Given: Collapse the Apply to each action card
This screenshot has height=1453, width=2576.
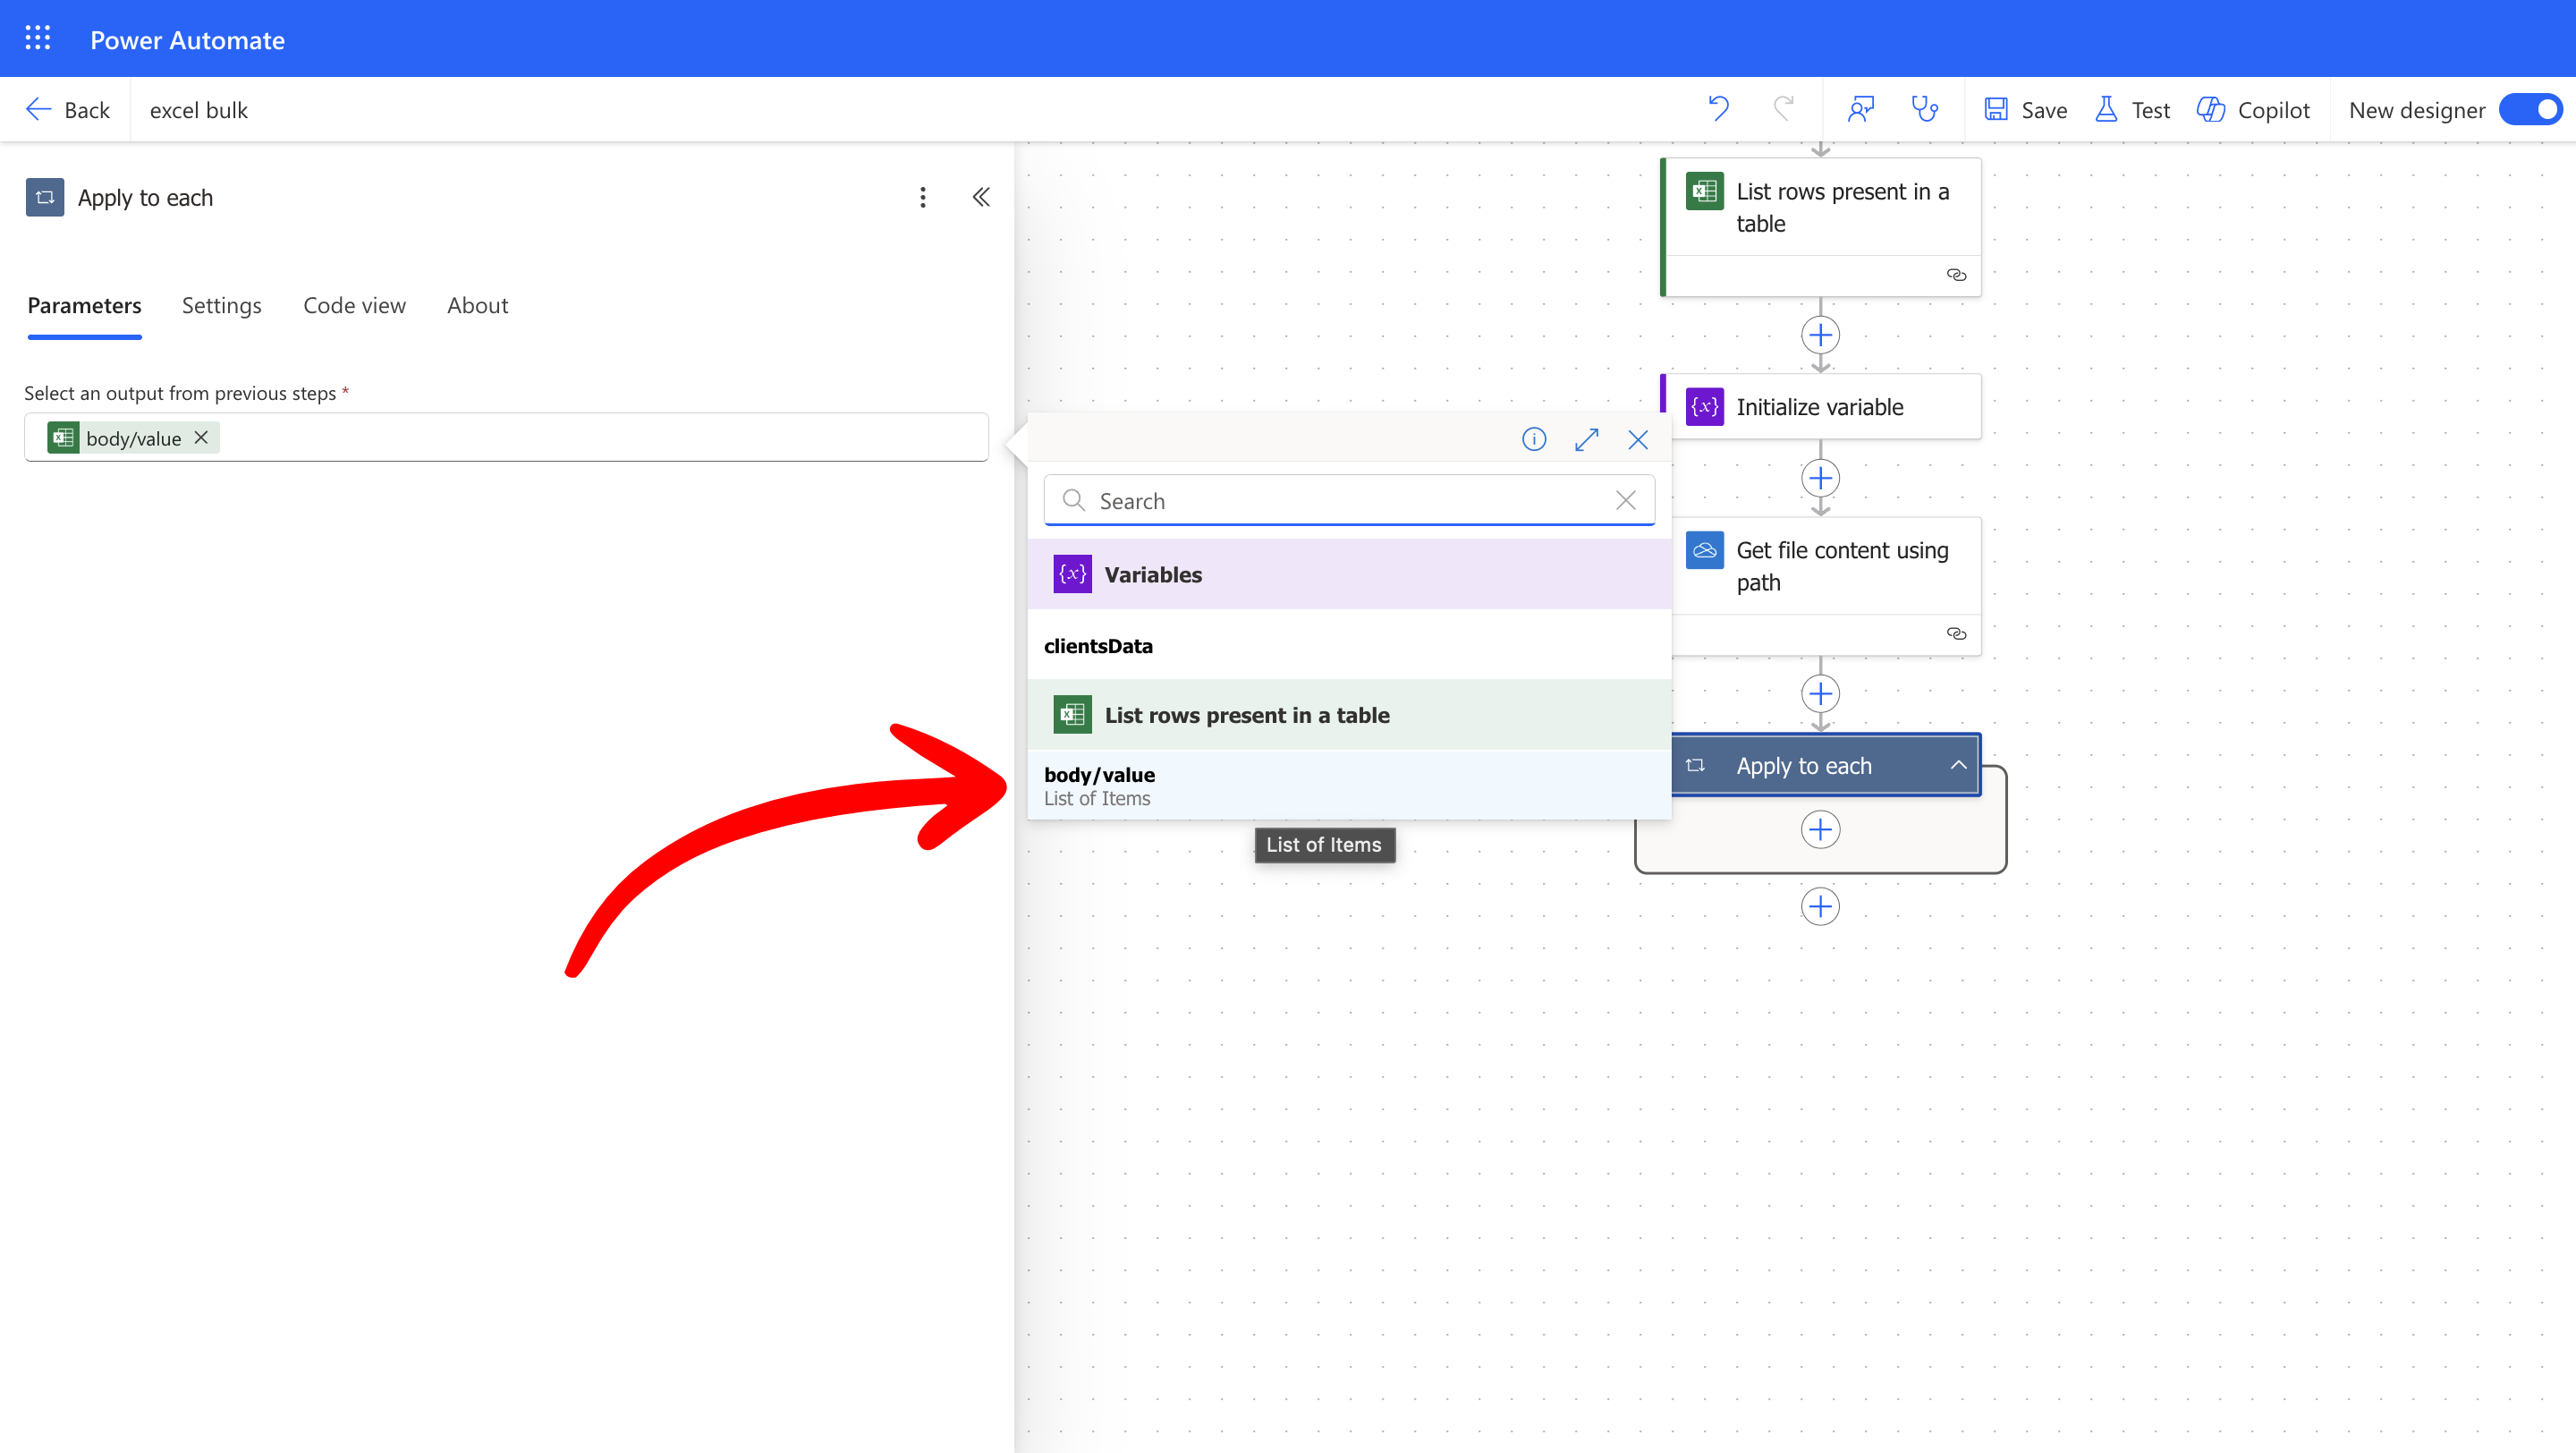Looking at the screenshot, I should click(x=1957, y=765).
